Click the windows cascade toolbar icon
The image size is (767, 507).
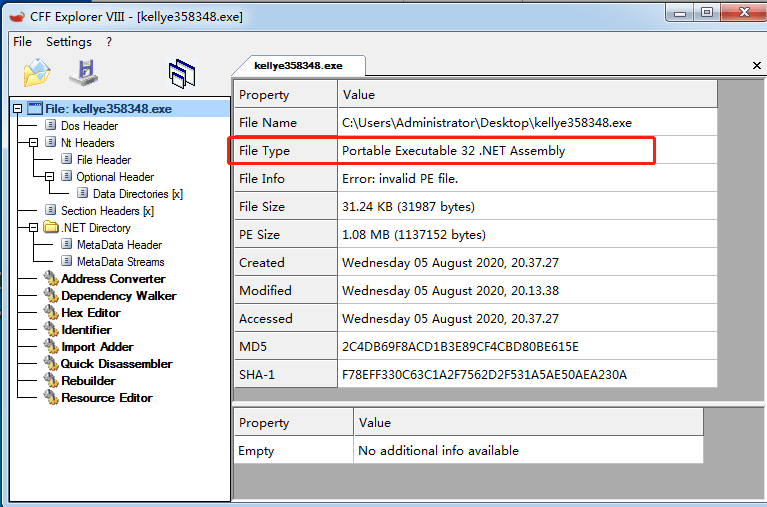(x=182, y=74)
